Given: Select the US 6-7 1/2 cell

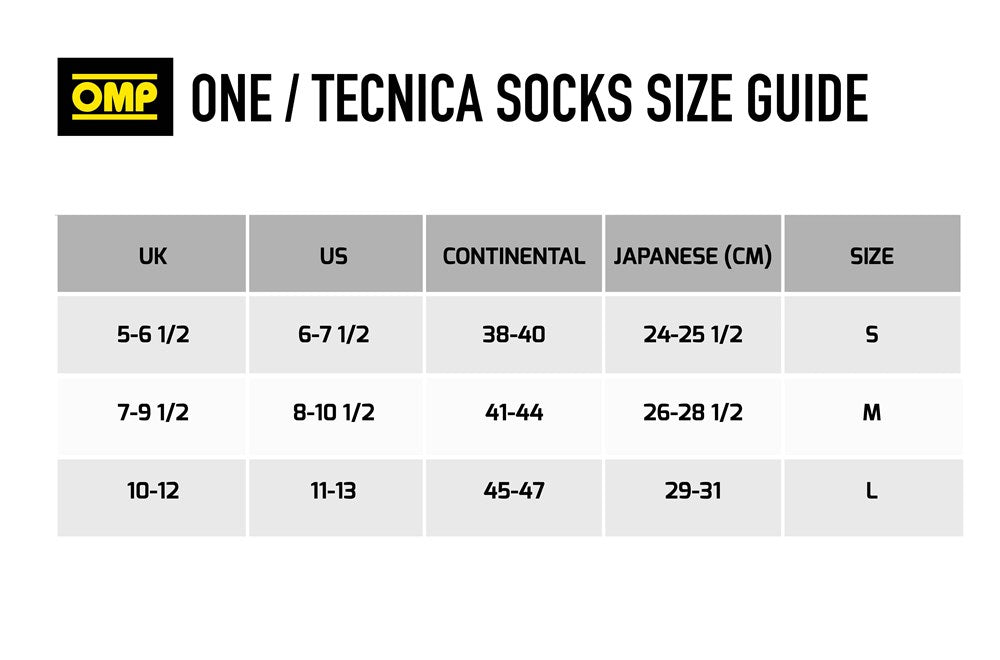Looking at the screenshot, I should 334,334.
